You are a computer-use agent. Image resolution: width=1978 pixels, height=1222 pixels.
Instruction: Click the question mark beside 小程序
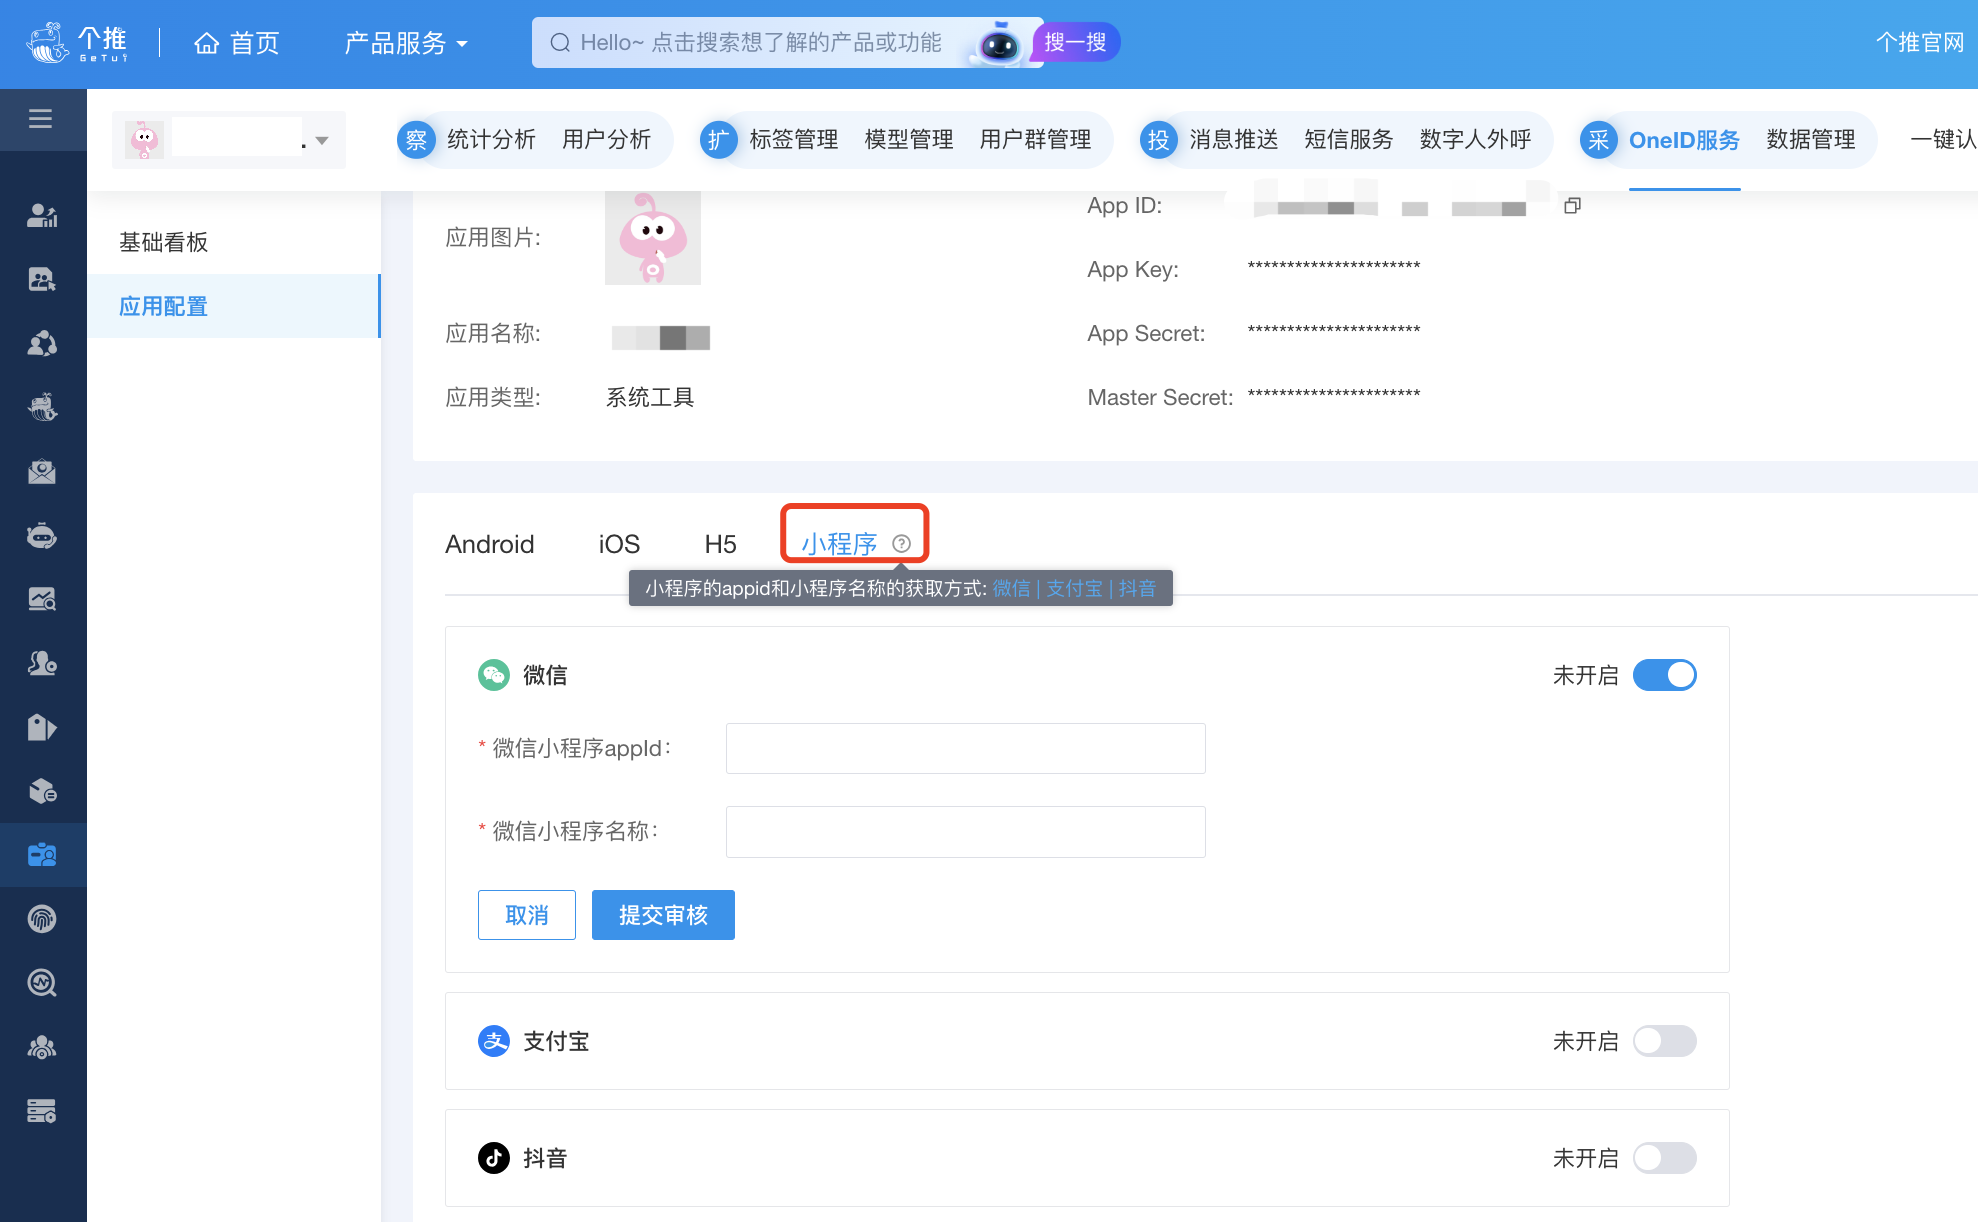coord(901,544)
